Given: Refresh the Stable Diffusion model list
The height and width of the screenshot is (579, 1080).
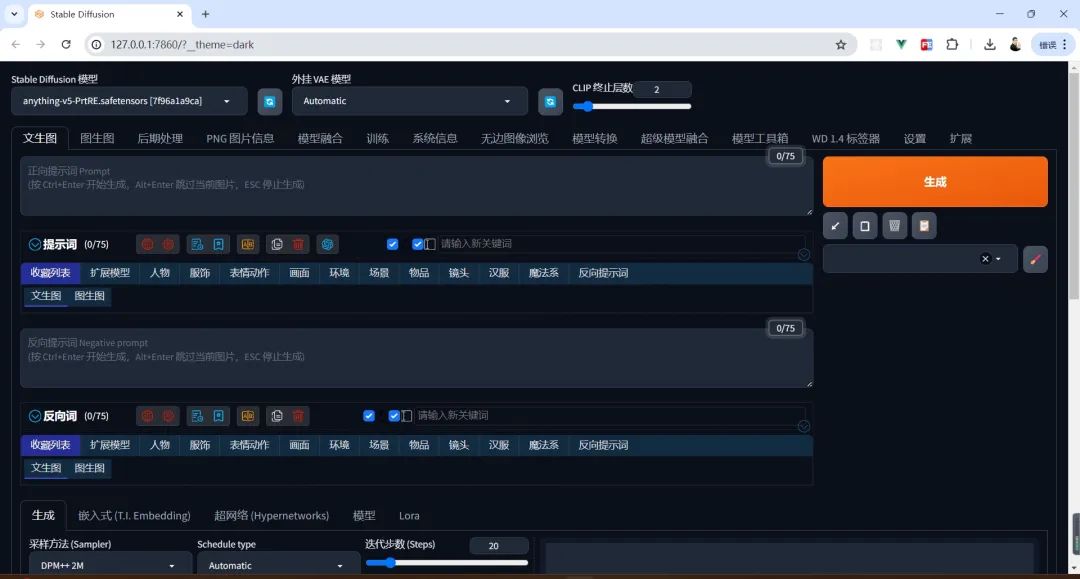Looking at the screenshot, I should coord(269,102).
